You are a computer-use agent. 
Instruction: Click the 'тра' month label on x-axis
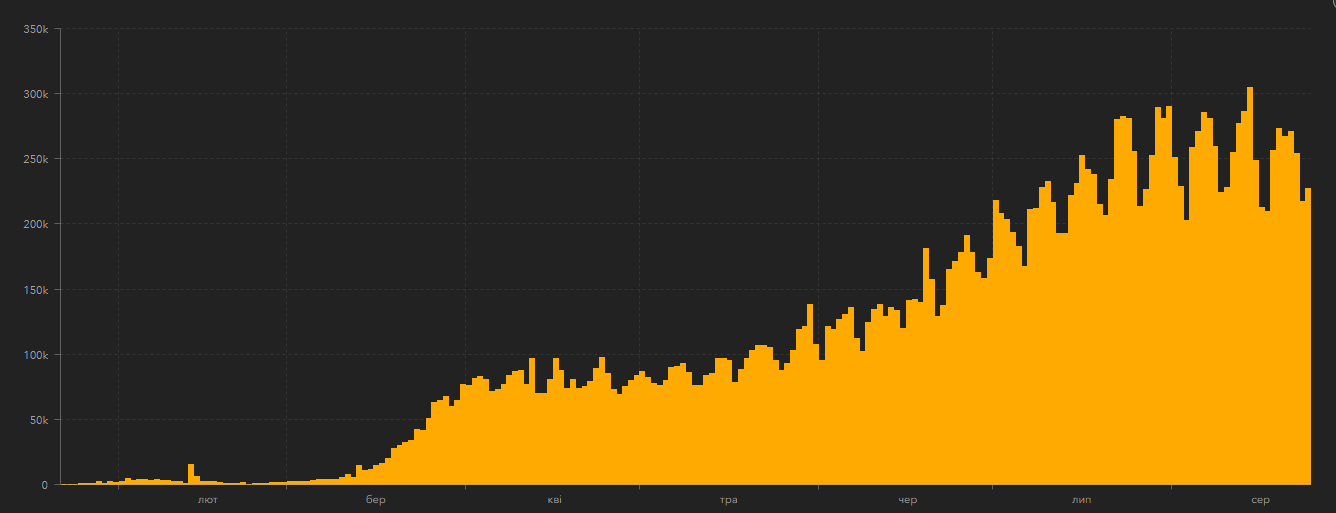point(728,499)
